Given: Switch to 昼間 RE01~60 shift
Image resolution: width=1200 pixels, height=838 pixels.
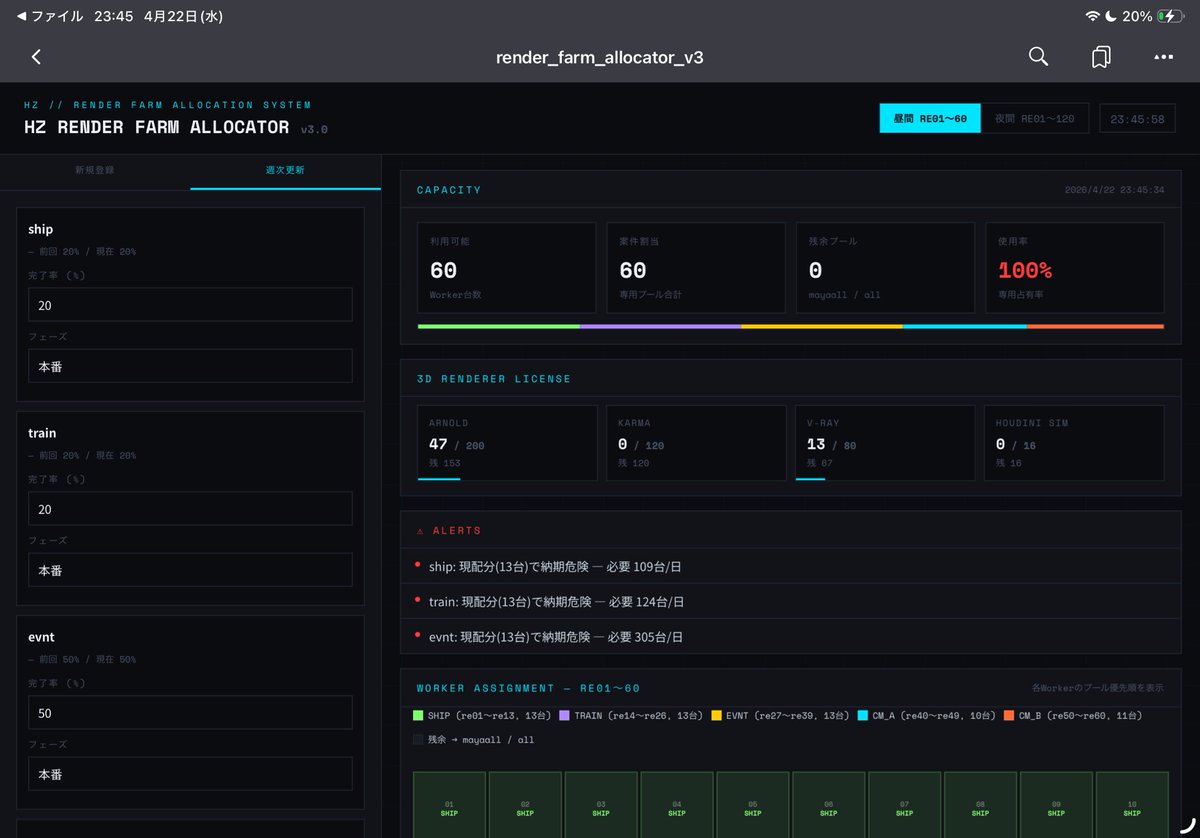Looking at the screenshot, I should pyautogui.click(x=930, y=118).
